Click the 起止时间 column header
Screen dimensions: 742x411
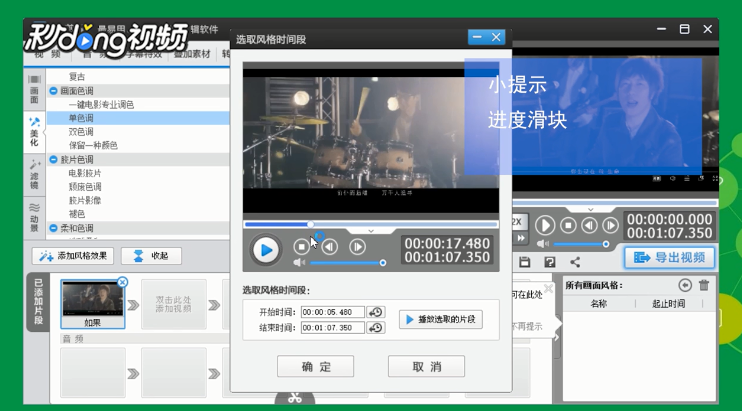pyautogui.click(x=669, y=304)
